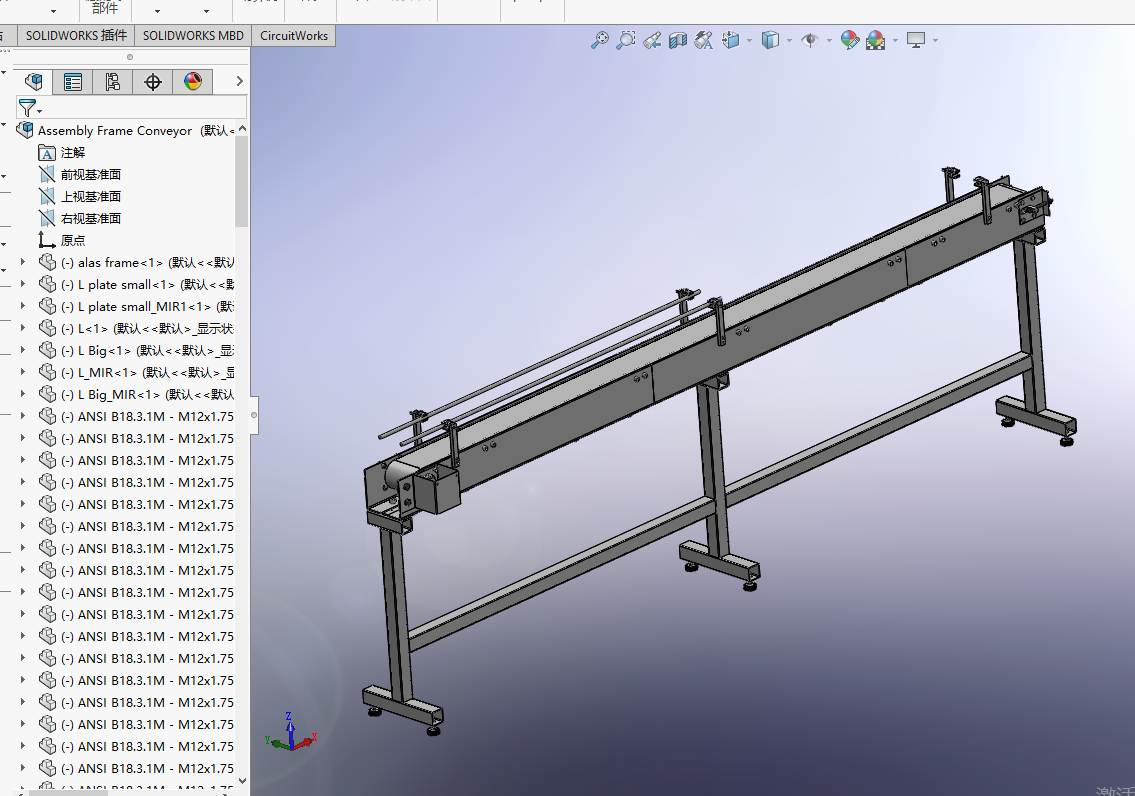Activate the Section View icon
Image resolution: width=1135 pixels, height=796 pixels.
pyautogui.click(x=678, y=40)
